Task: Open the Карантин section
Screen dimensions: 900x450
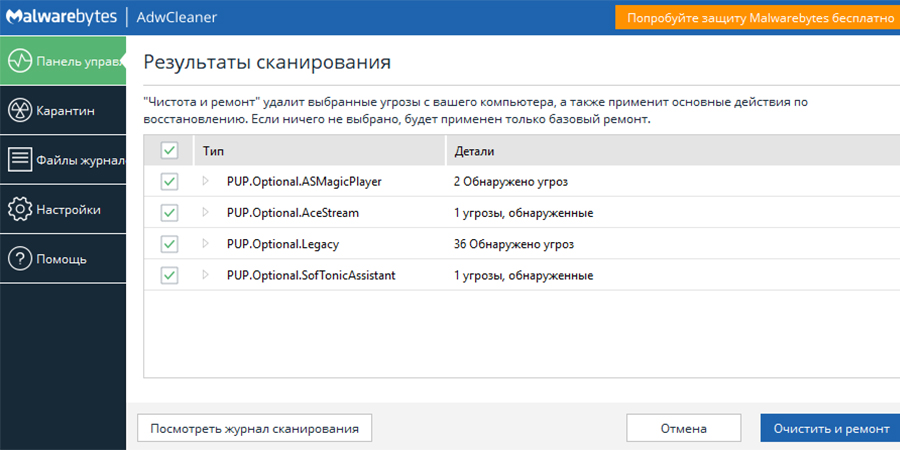Action: click(x=63, y=110)
